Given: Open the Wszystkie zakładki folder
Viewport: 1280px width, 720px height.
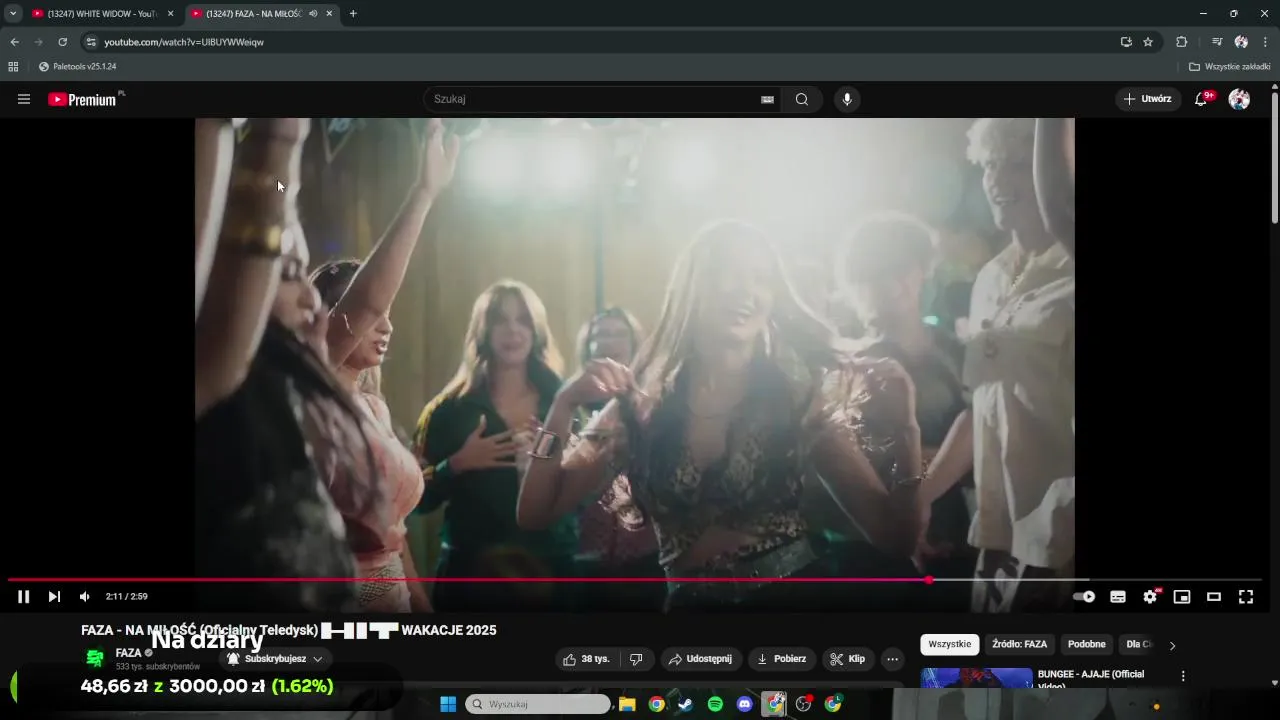Looking at the screenshot, I should pos(1230,67).
